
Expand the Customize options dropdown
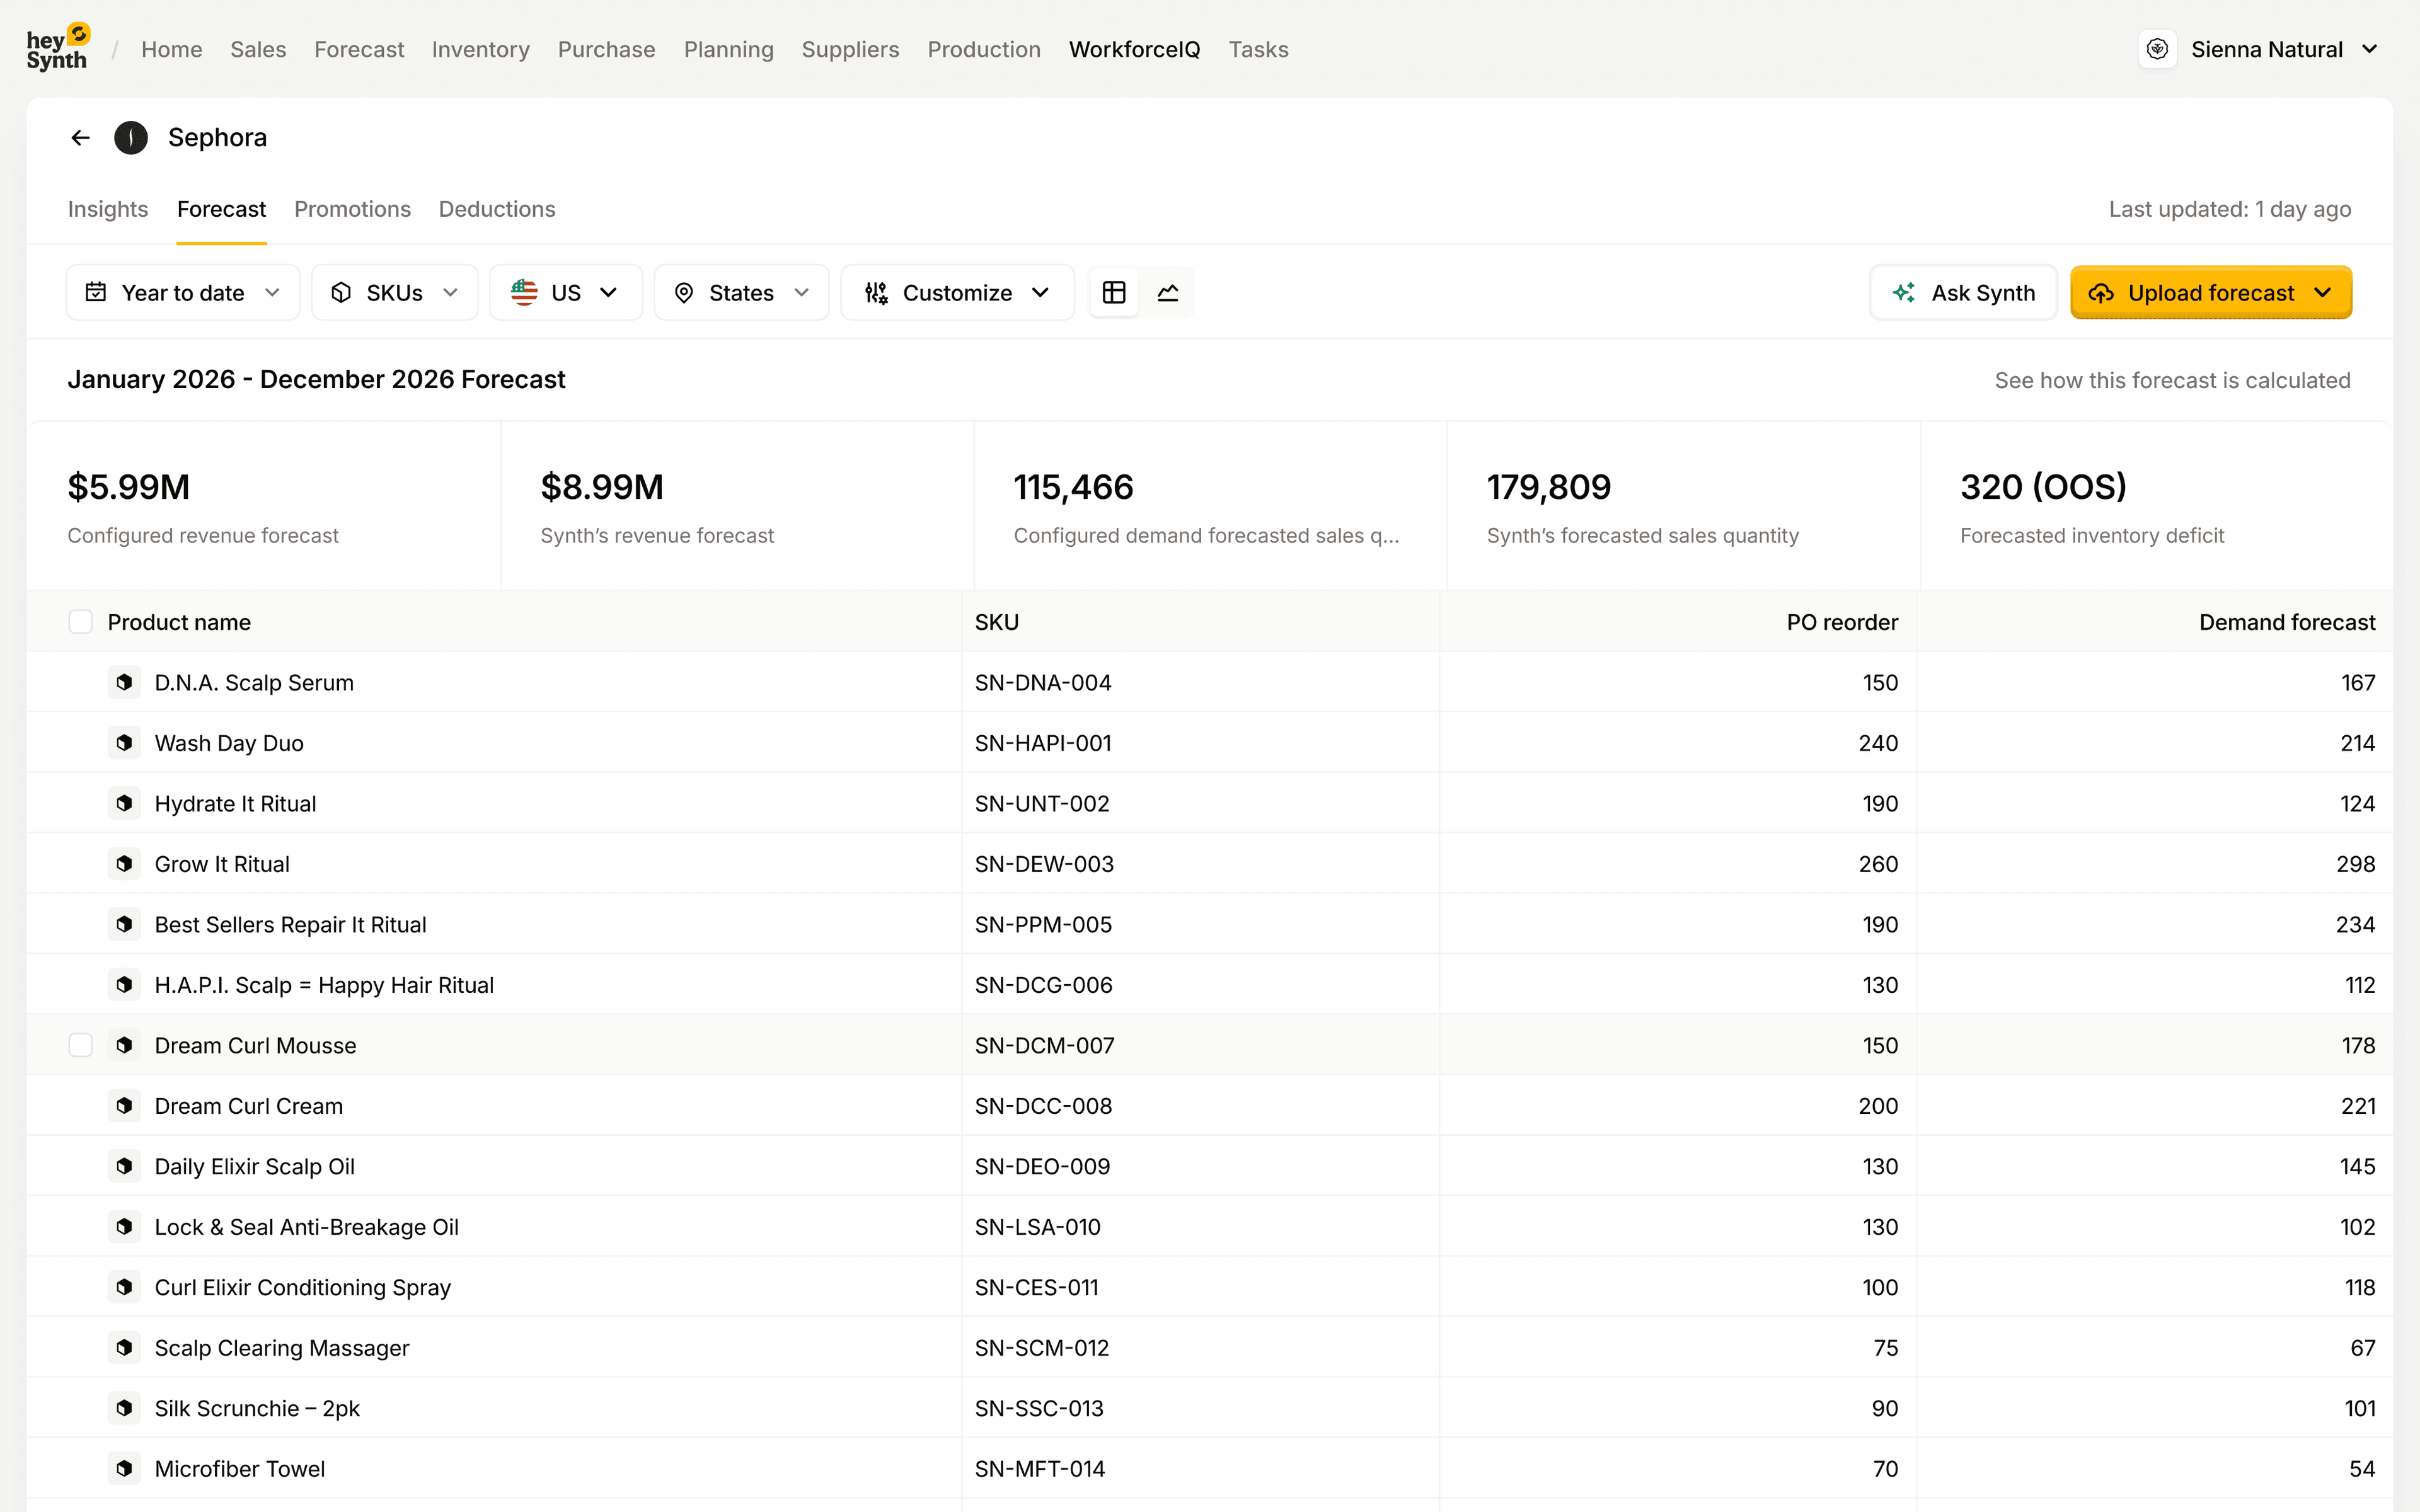[x=957, y=292]
